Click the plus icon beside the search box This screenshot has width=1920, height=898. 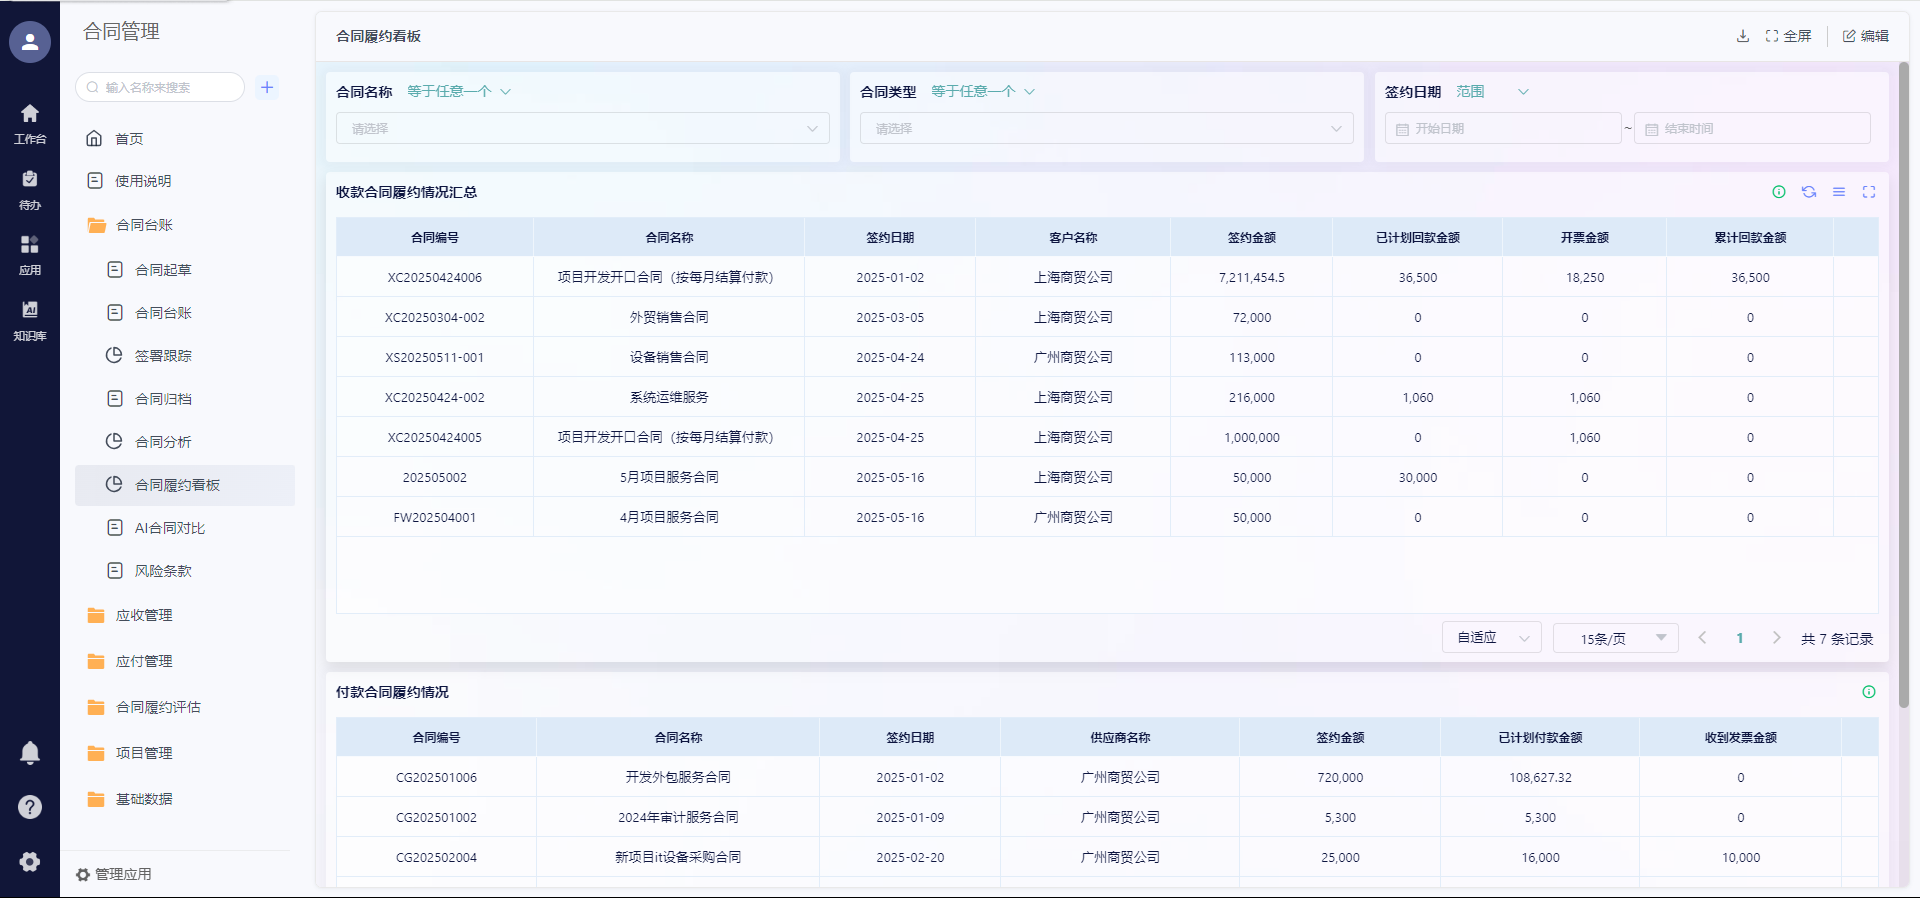coord(267,87)
